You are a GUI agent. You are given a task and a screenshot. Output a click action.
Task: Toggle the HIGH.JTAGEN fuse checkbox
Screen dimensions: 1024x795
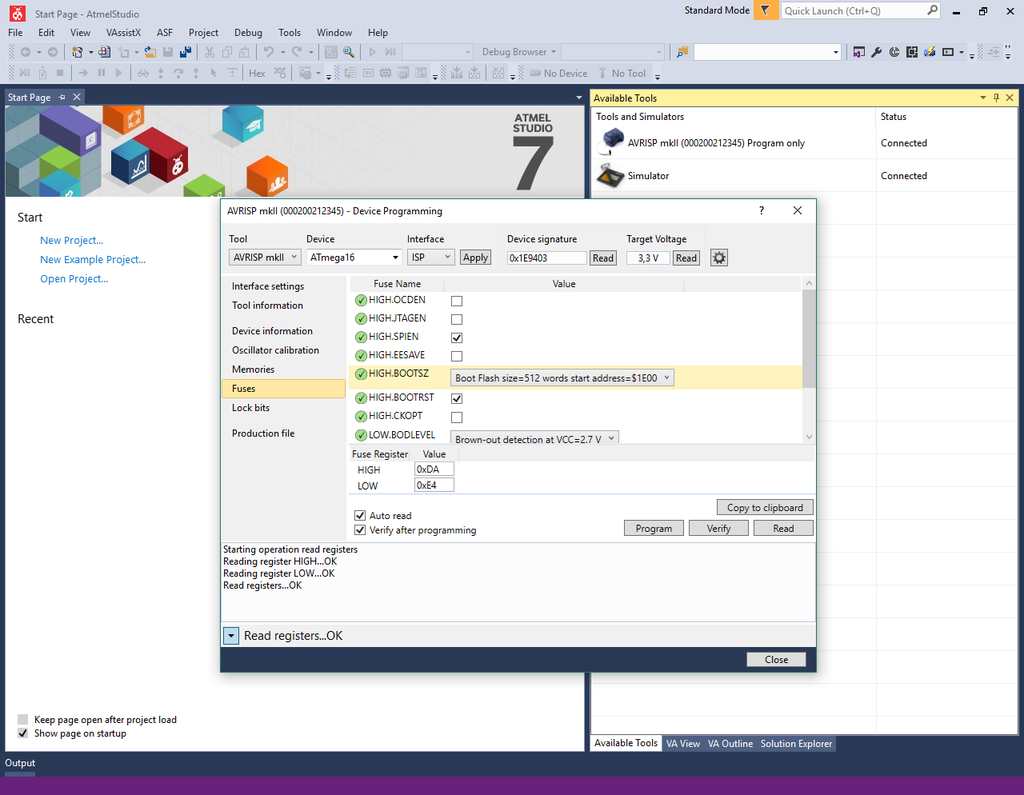[456, 319]
